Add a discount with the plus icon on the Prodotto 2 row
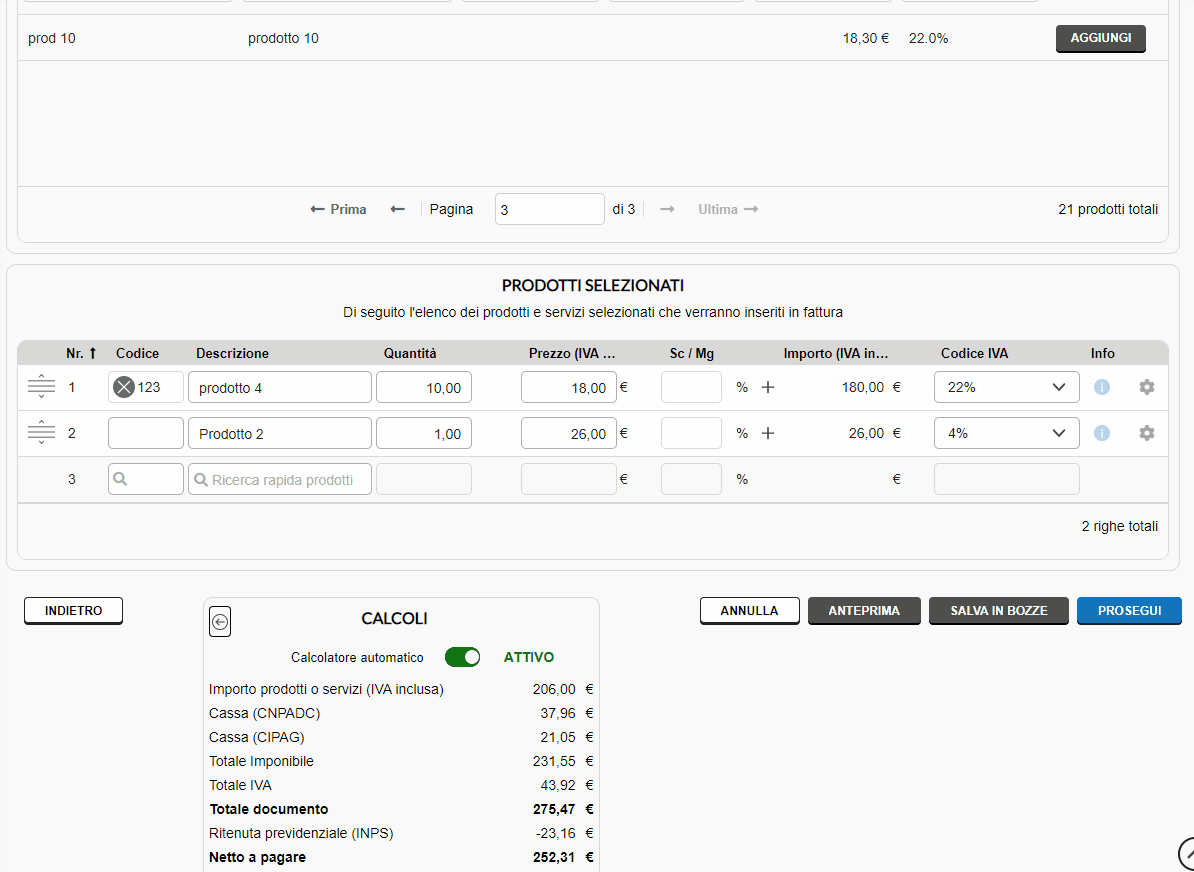 [768, 433]
